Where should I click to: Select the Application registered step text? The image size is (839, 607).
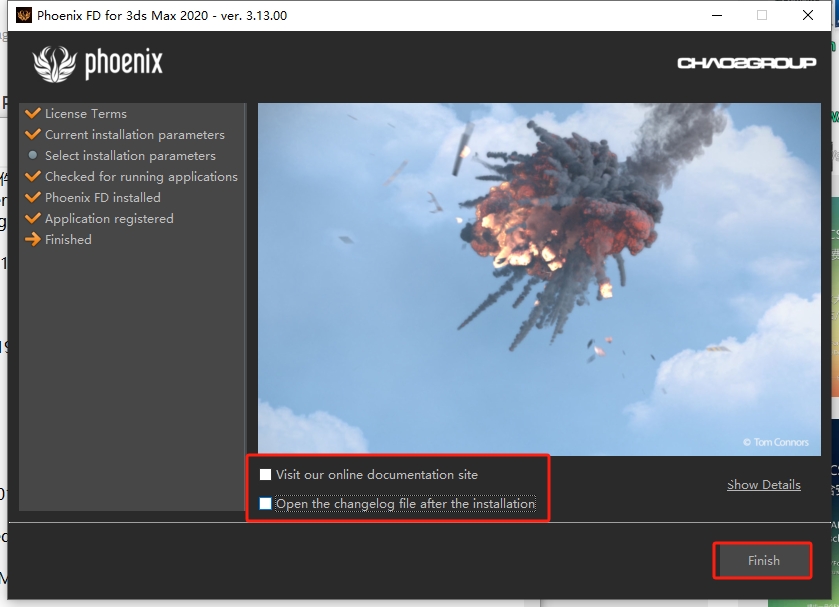(109, 218)
